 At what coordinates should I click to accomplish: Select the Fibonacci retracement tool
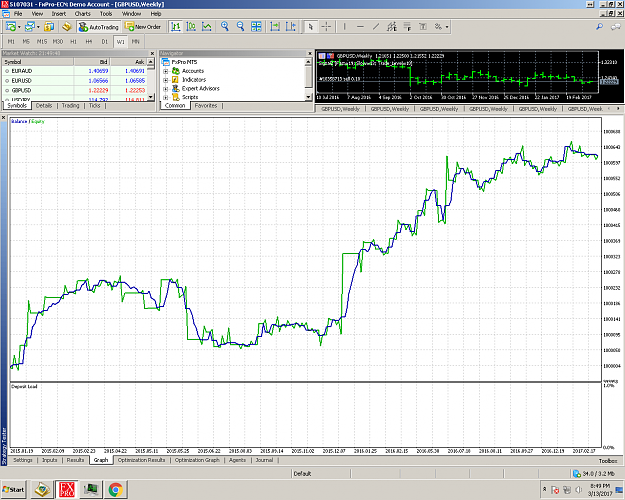click(407, 27)
